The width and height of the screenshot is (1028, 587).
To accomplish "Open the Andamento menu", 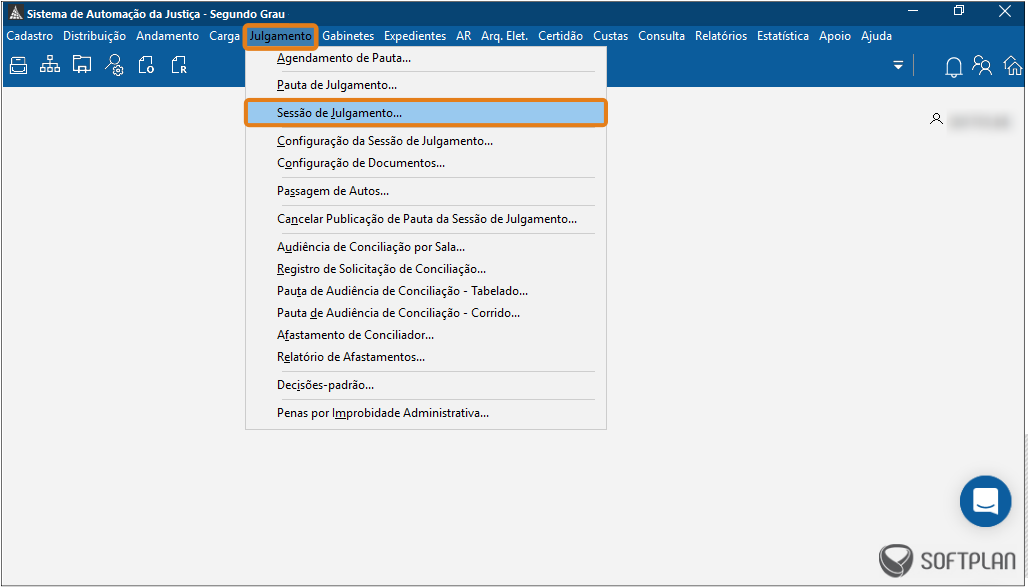I will [x=167, y=36].
